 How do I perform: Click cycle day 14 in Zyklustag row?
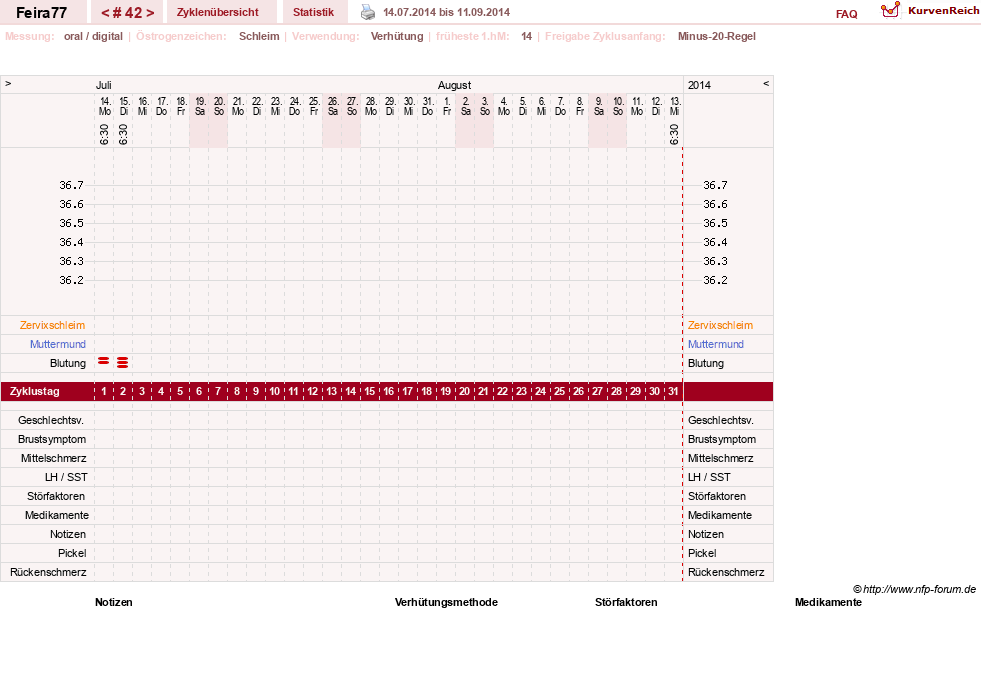click(x=350, y=391)
